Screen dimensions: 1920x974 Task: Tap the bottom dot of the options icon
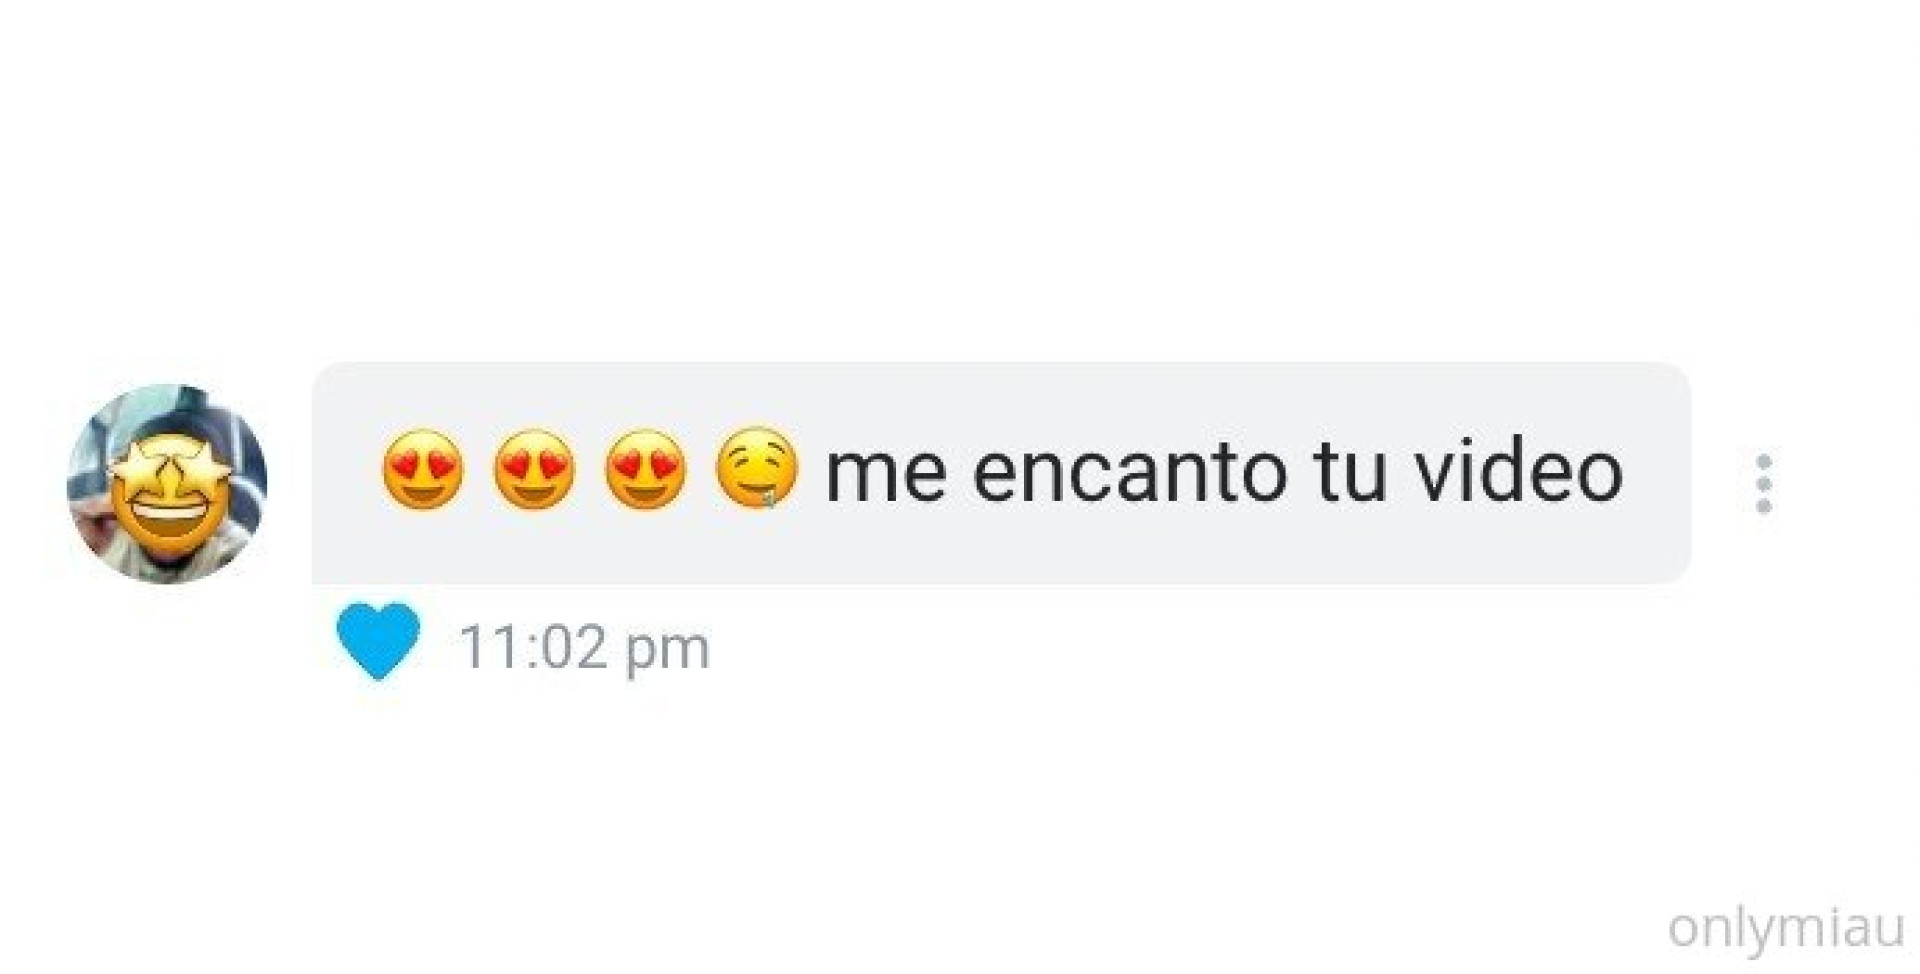click(1764, 506)
